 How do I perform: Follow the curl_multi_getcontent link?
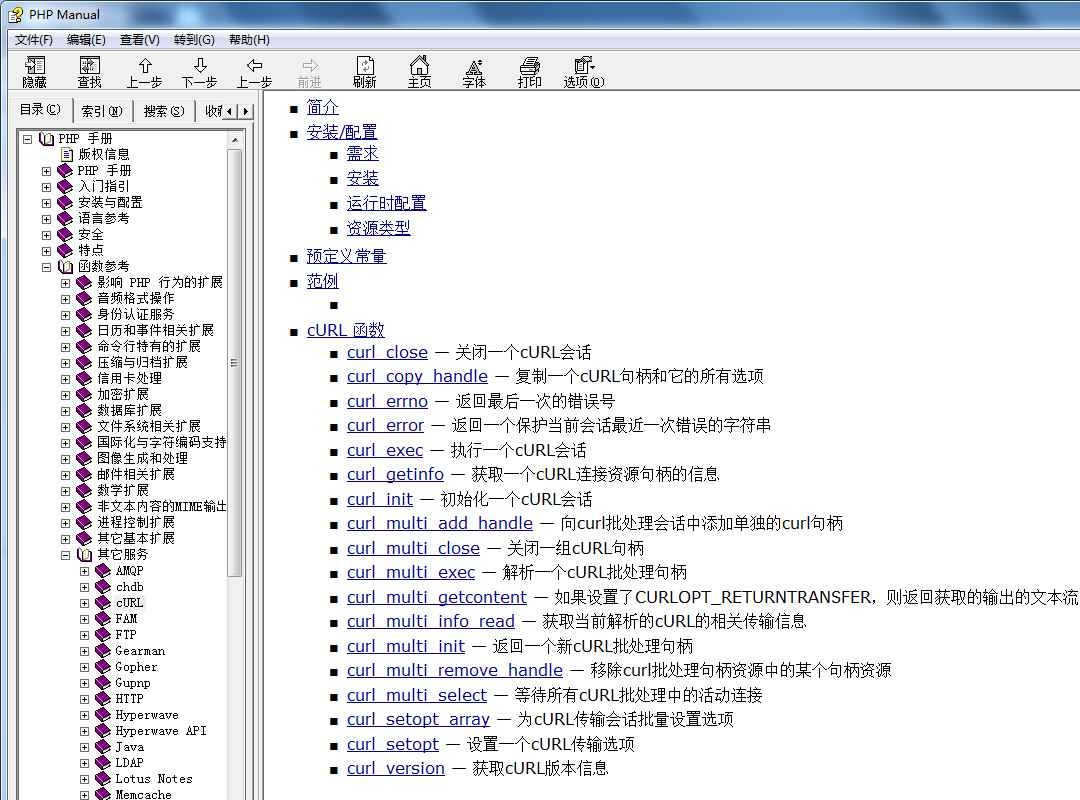point(437,597)
